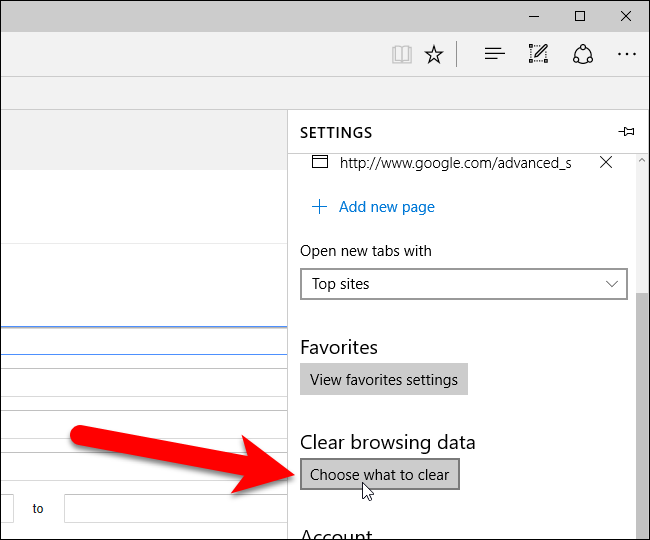Make a Web Note pen icon
This screenshot has width=650, height=540.
[539, 55]
